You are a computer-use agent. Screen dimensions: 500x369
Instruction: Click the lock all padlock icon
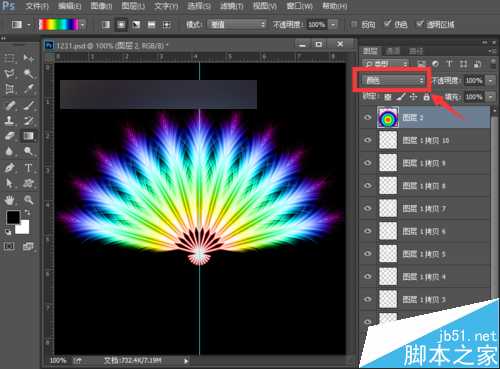(426, 97)
